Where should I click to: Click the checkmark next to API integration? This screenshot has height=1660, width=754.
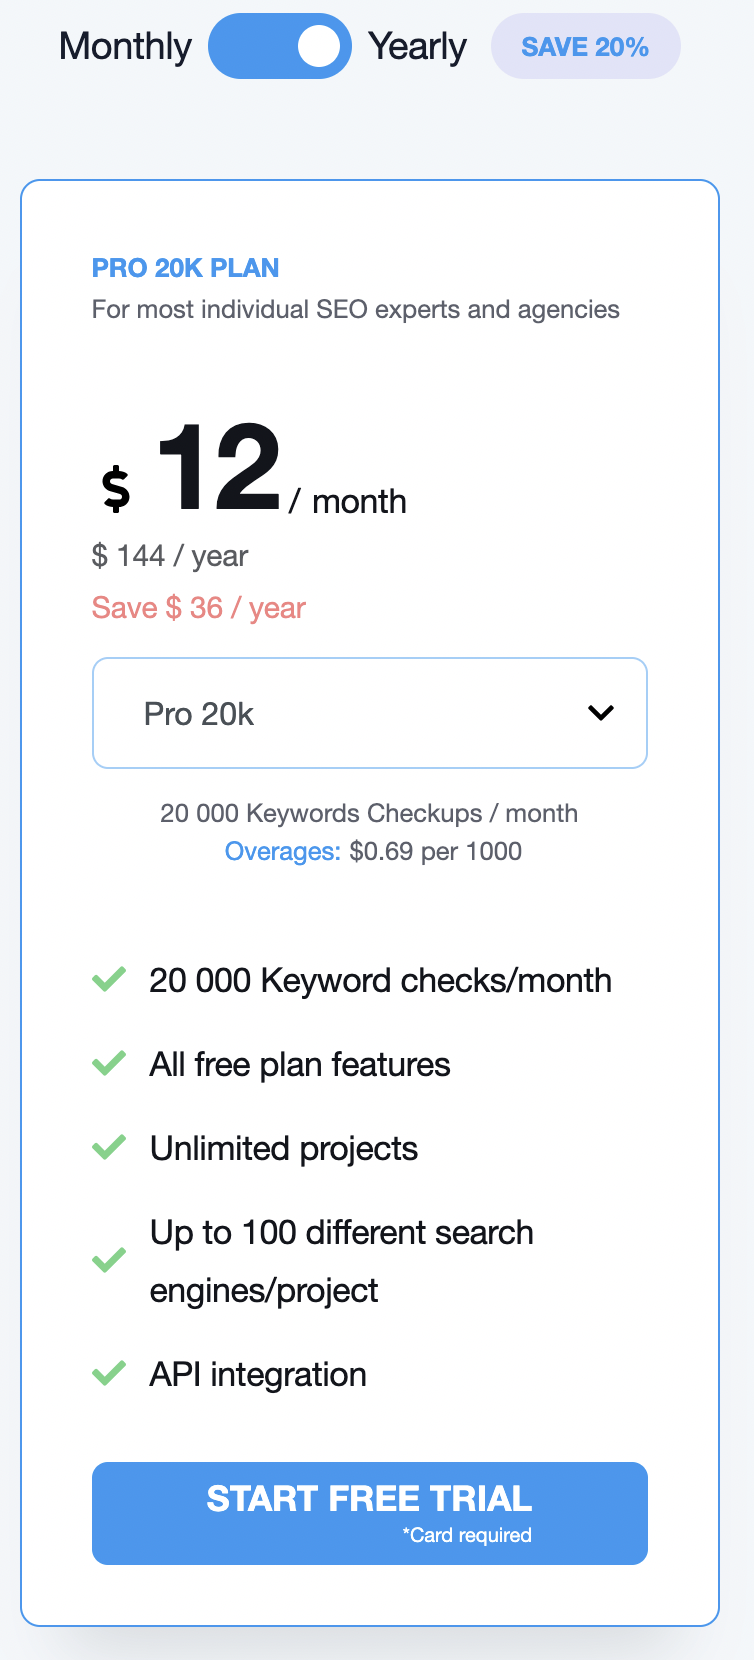(109, 1373)
